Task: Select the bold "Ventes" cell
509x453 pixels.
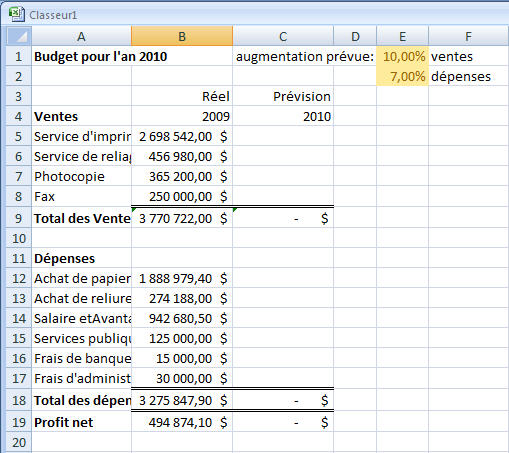Action: [82, 116]
